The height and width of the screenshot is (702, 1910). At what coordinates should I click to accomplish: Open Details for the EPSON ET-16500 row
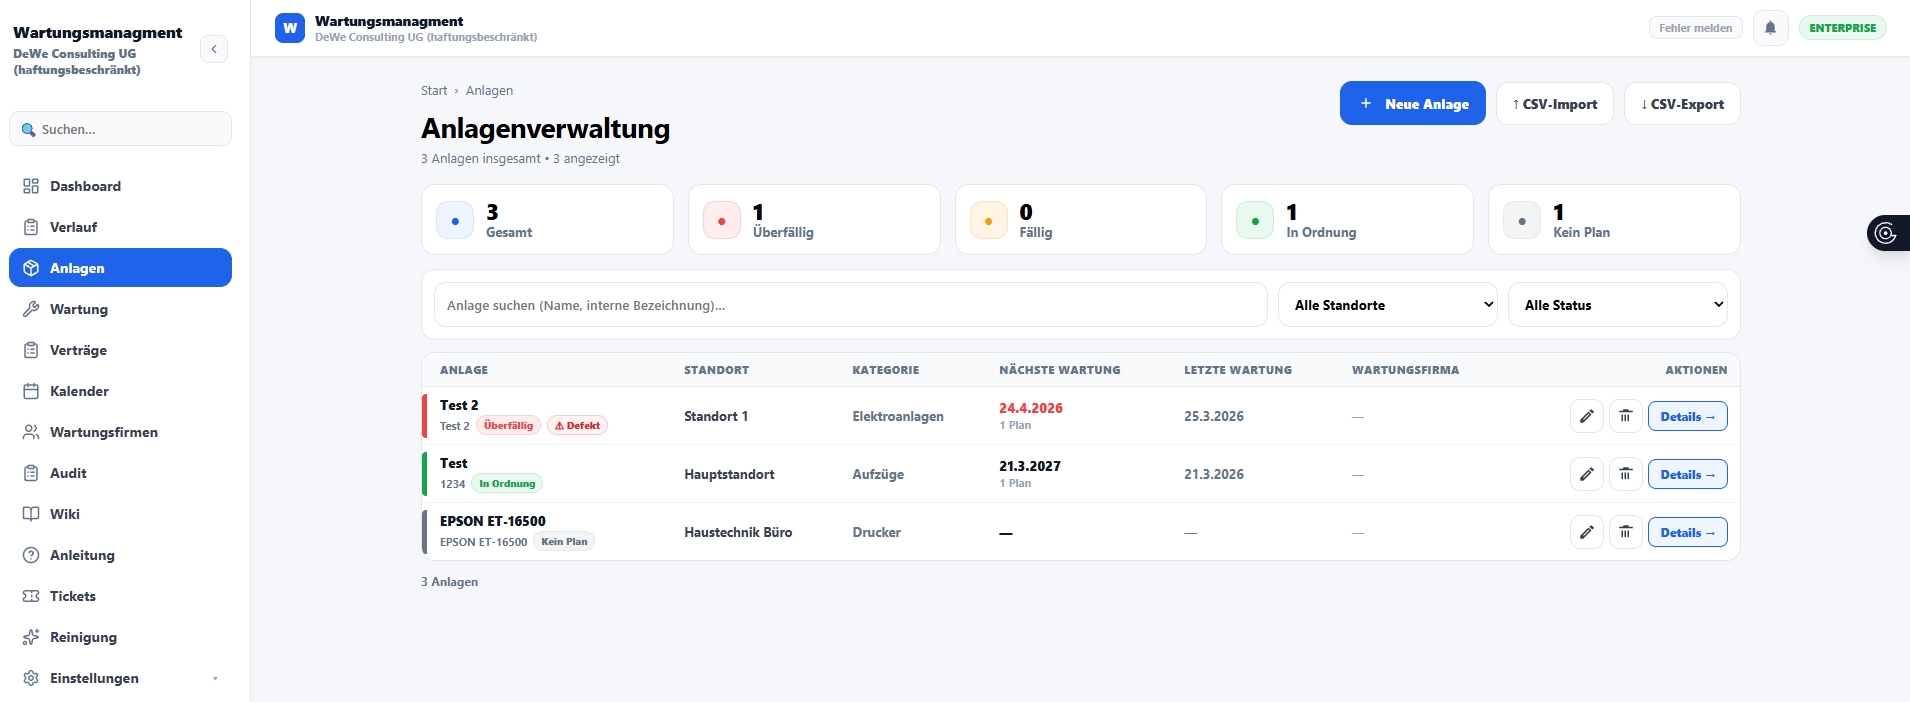[x=1687, y=532]
